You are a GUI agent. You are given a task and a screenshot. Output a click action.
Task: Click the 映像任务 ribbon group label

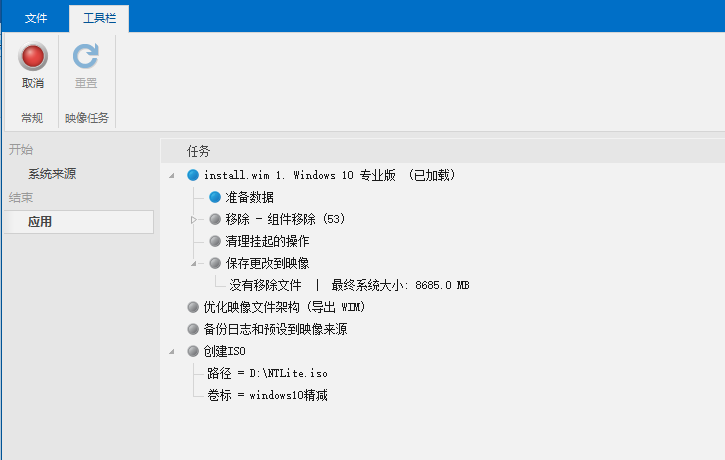86,118
